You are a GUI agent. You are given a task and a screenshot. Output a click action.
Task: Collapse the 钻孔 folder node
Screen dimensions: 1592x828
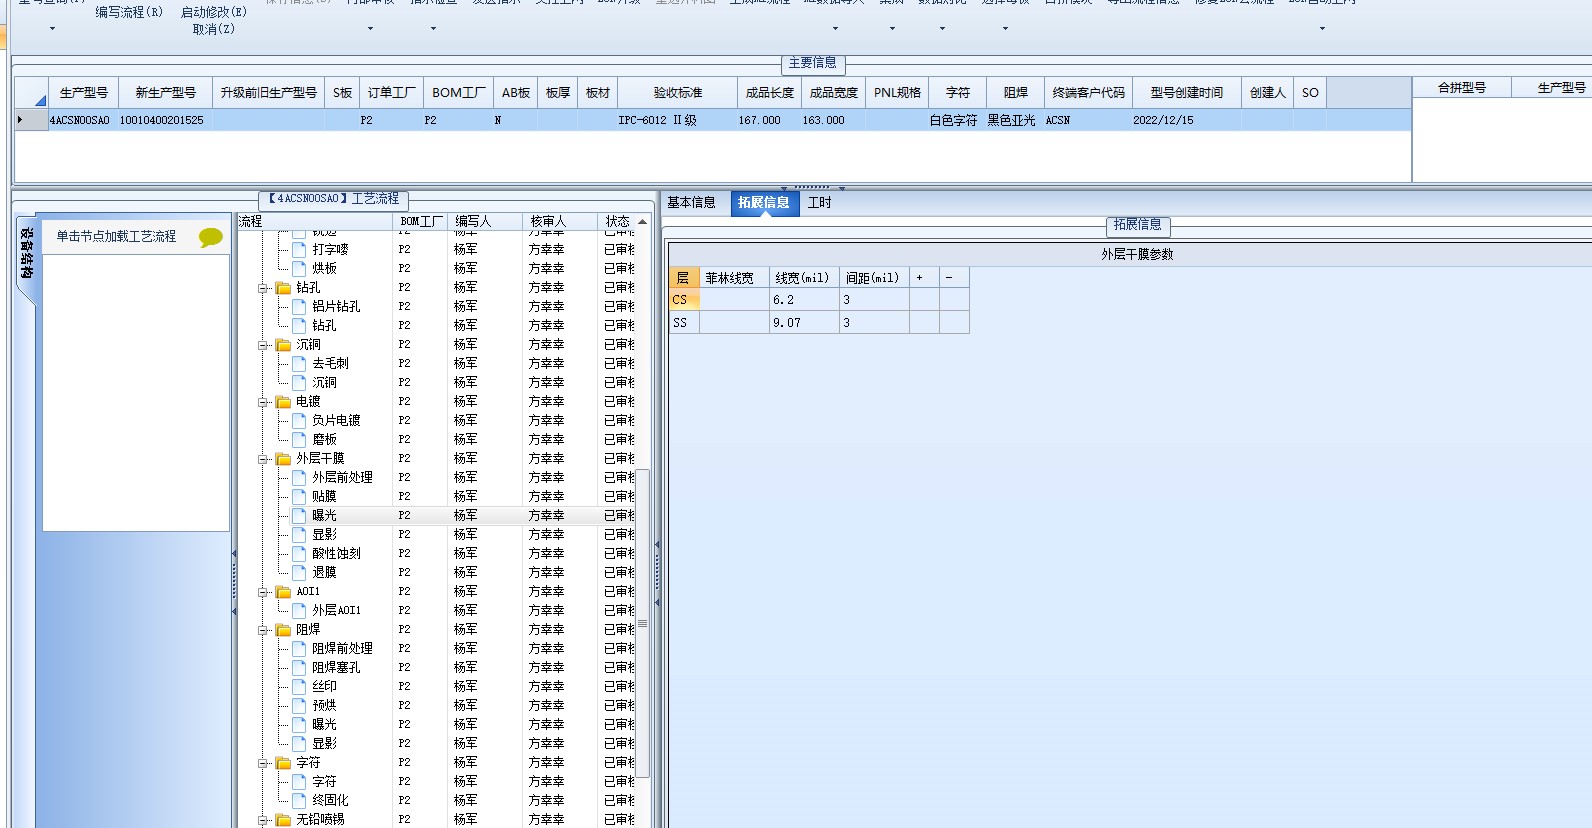coord(263,288)
